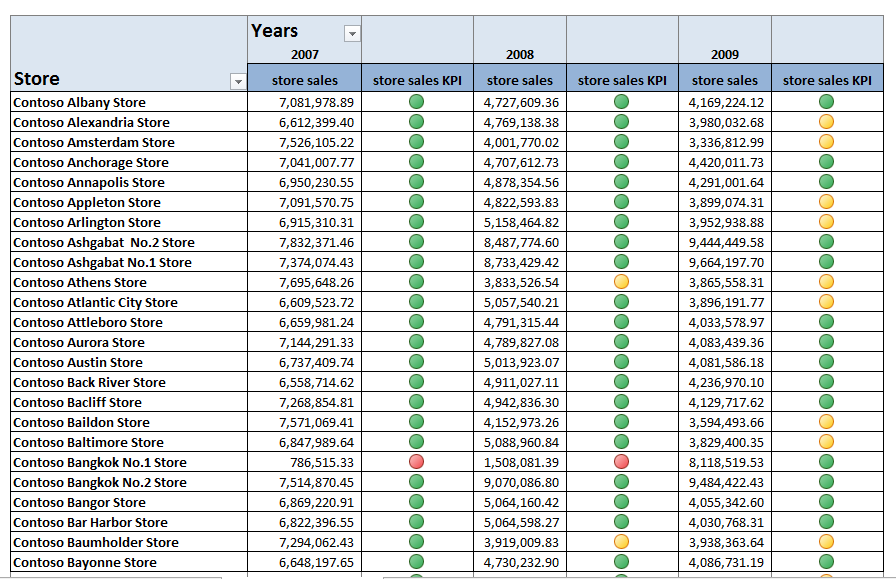Click the 2008 red KPI icon for Bangkok No.1 Store

pyautogui.click(x=621, y=462)
